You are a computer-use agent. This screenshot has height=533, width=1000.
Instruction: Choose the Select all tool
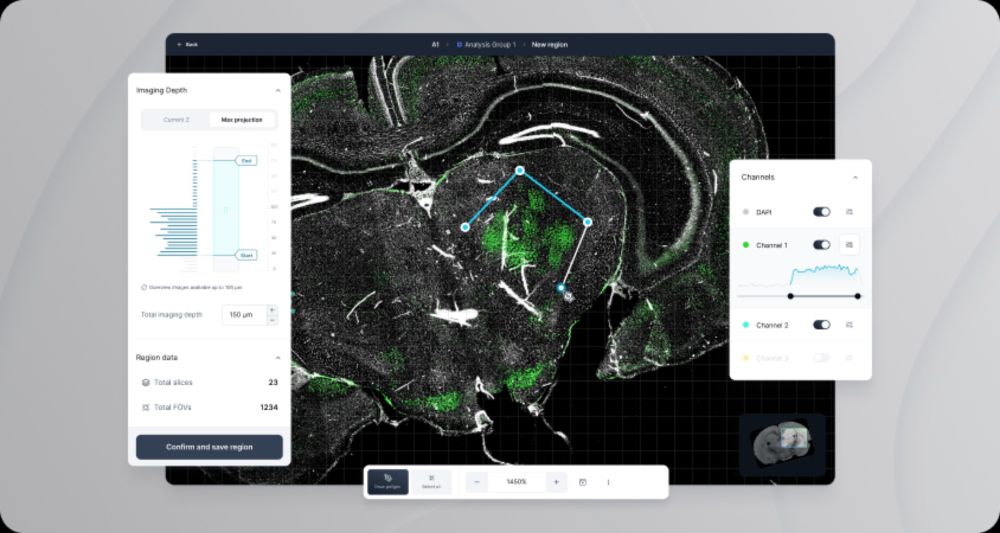[431, 482]
